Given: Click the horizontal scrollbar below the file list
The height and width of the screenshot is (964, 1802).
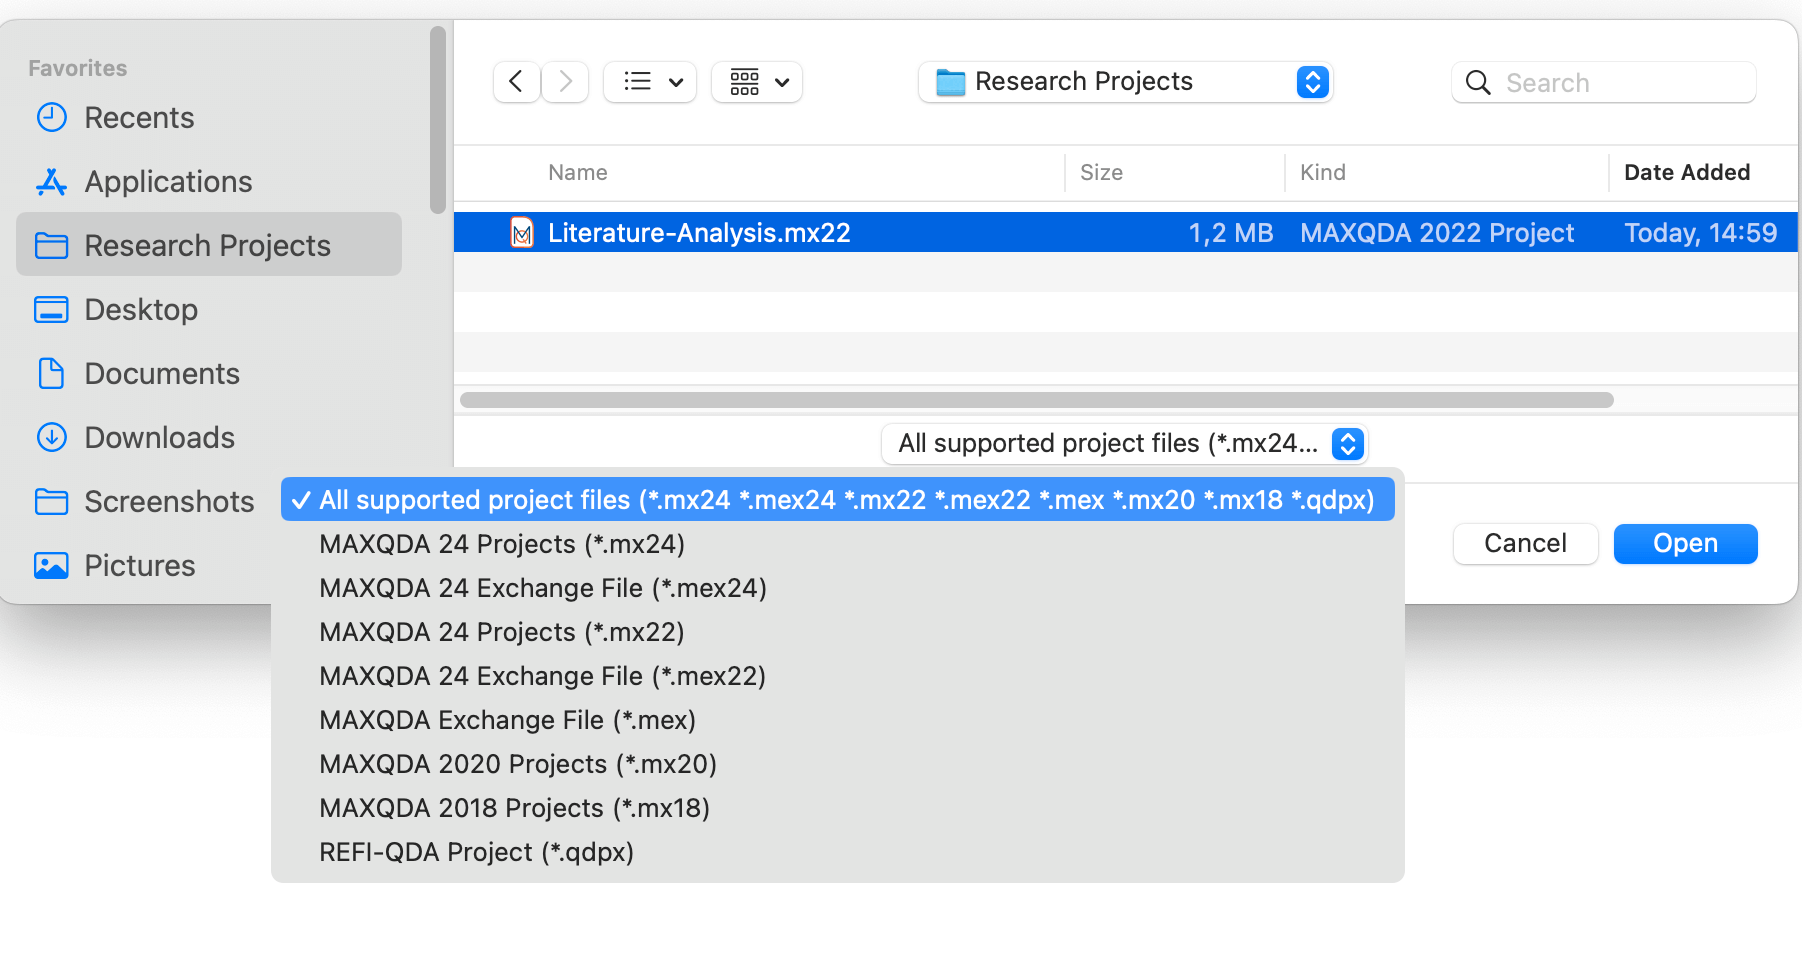Looking at the screenshot, I should (x=1036, y=400).
